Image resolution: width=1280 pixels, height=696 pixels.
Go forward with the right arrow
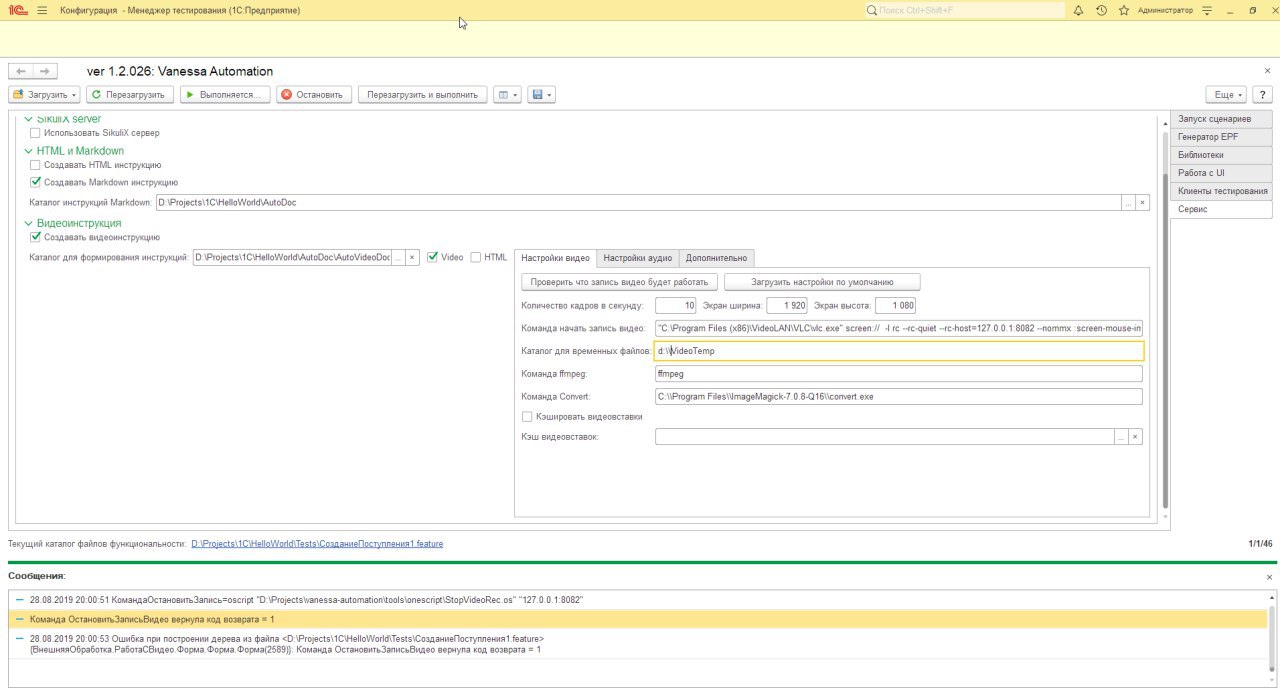click(x=44, y=72)
